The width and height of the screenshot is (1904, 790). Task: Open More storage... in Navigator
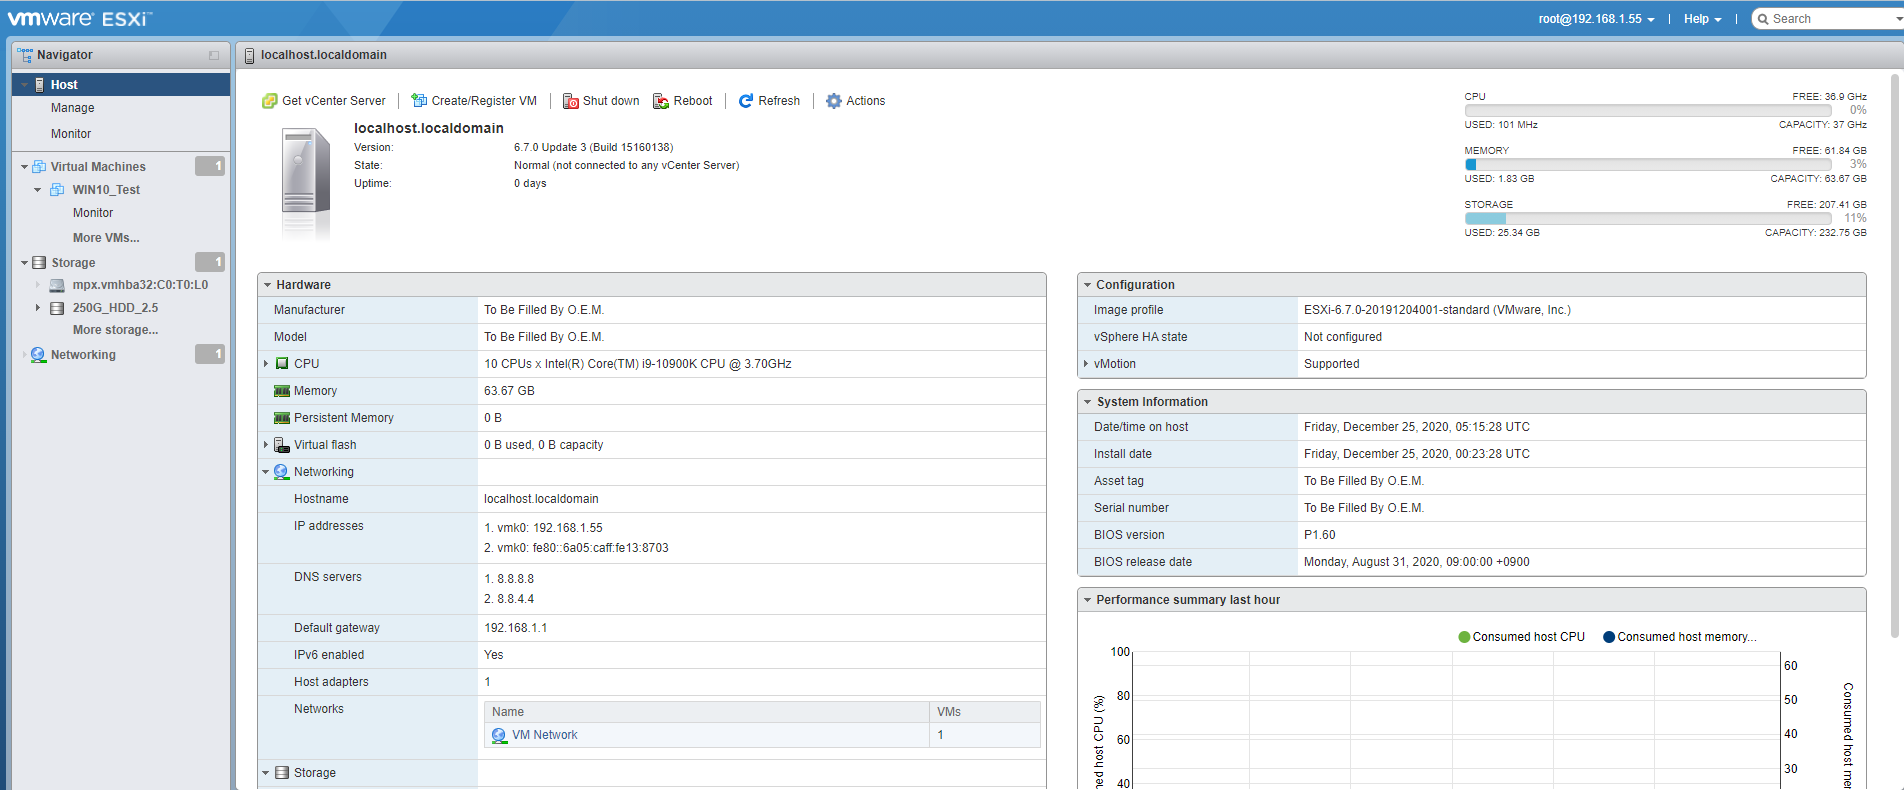click(115, 330)
